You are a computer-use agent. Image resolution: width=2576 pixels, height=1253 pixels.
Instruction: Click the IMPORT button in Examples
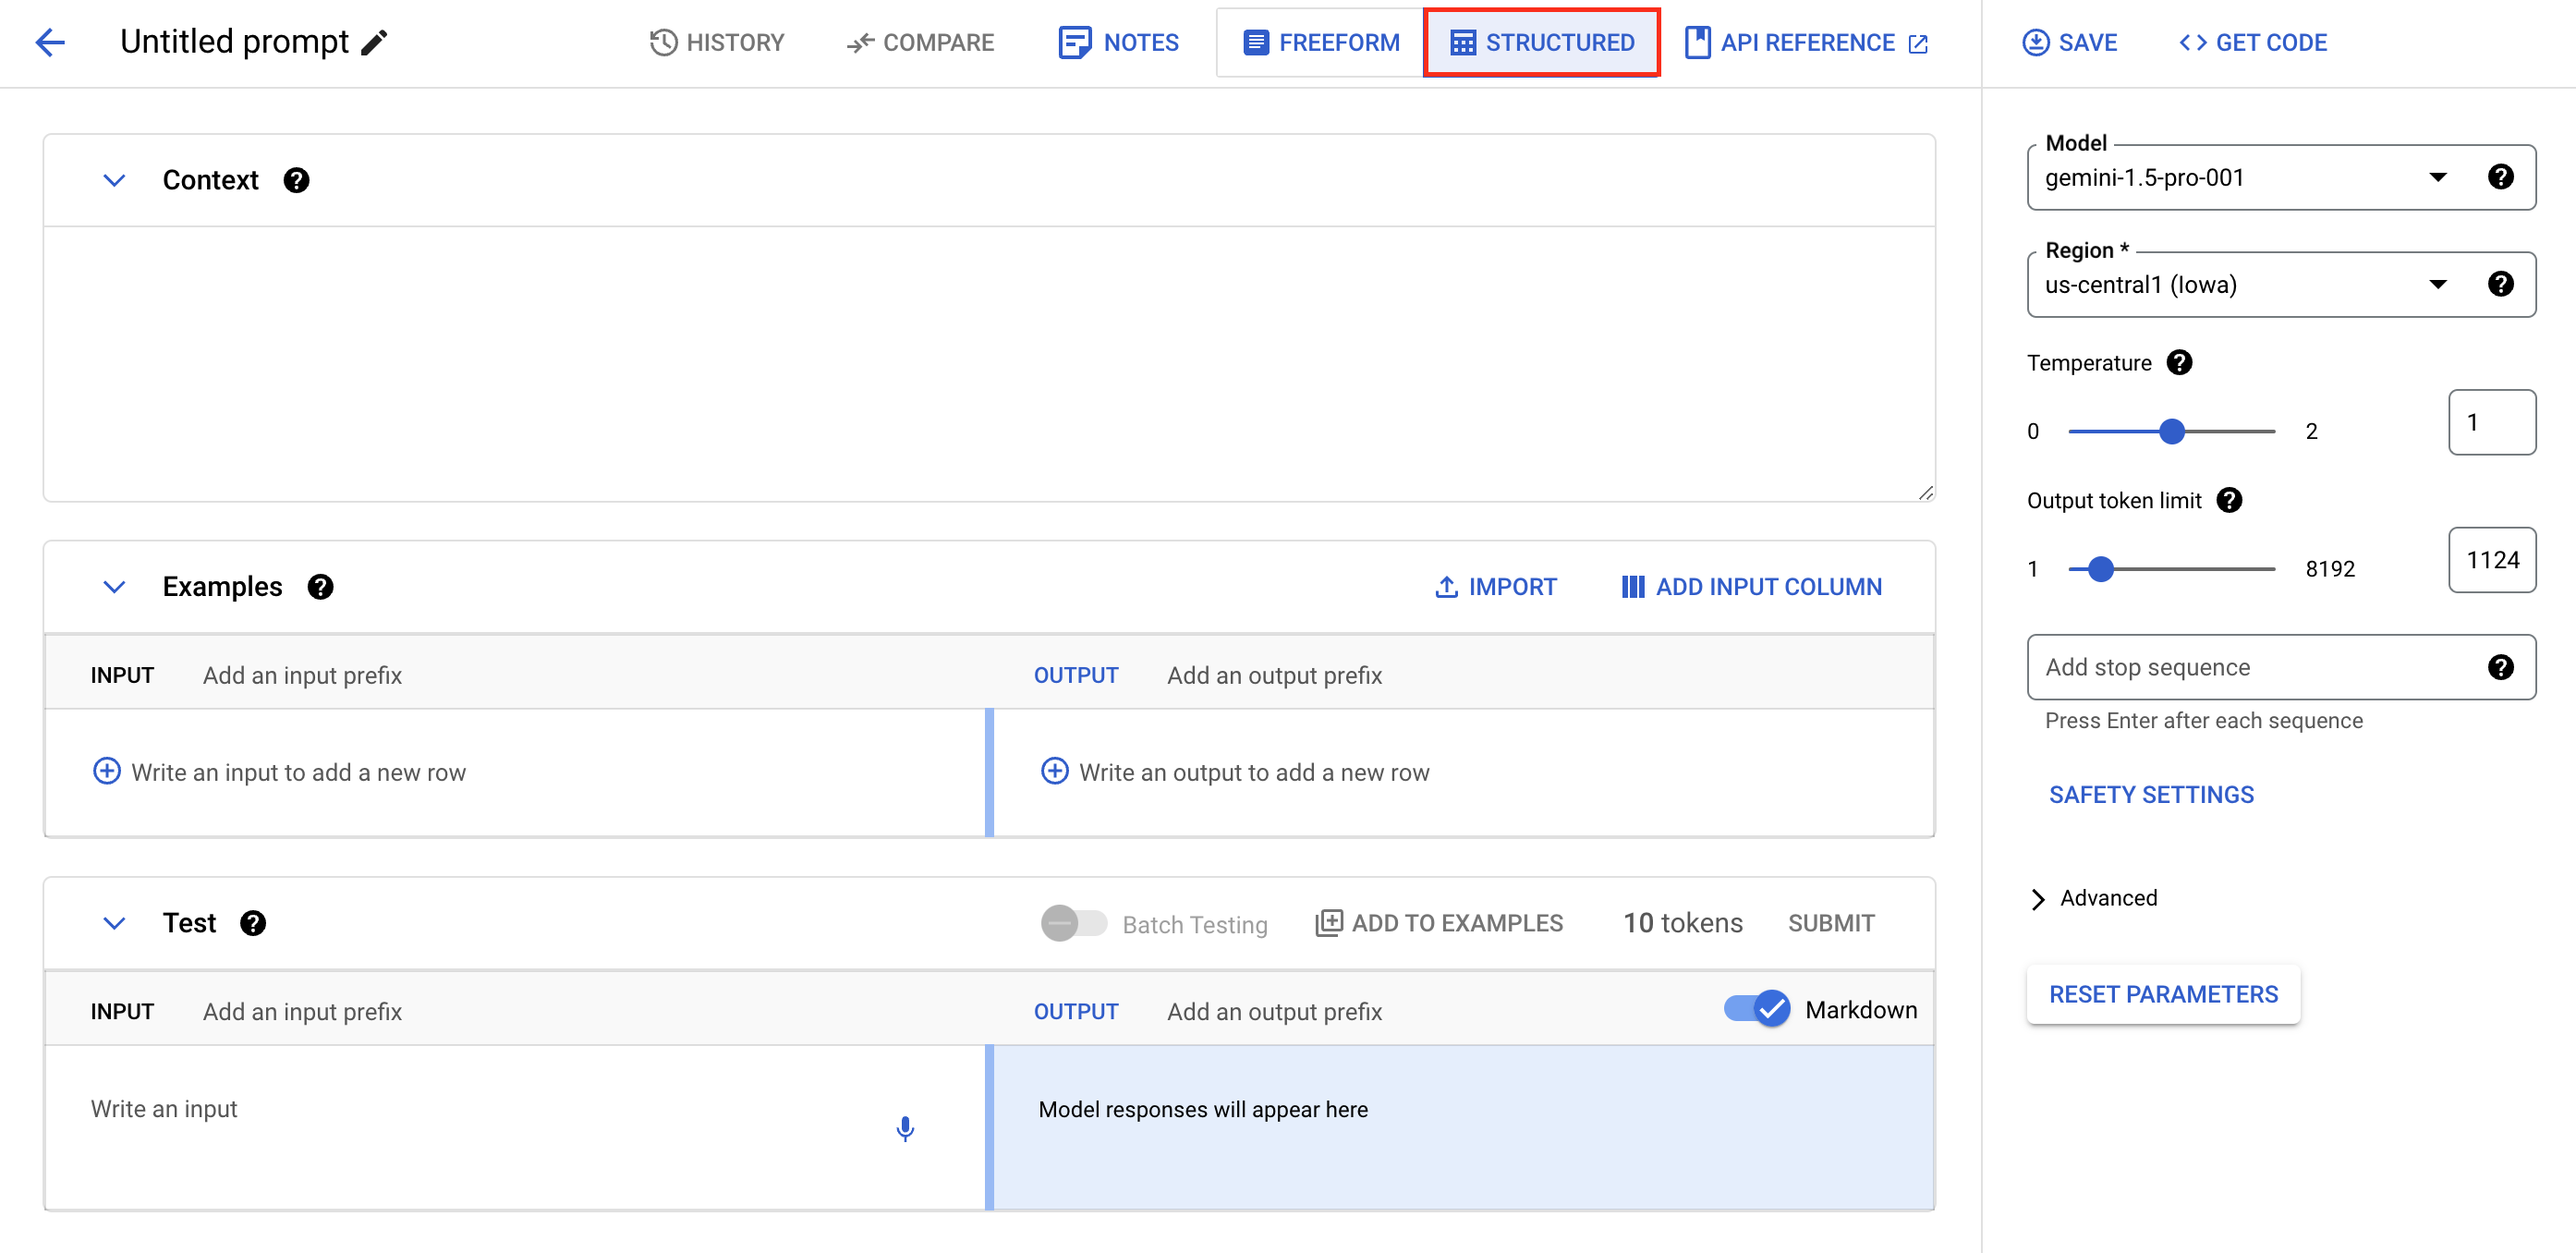coord(1495,586)
